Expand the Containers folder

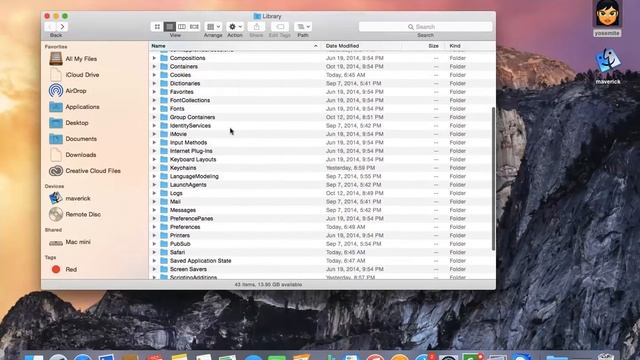pos(154,67)
